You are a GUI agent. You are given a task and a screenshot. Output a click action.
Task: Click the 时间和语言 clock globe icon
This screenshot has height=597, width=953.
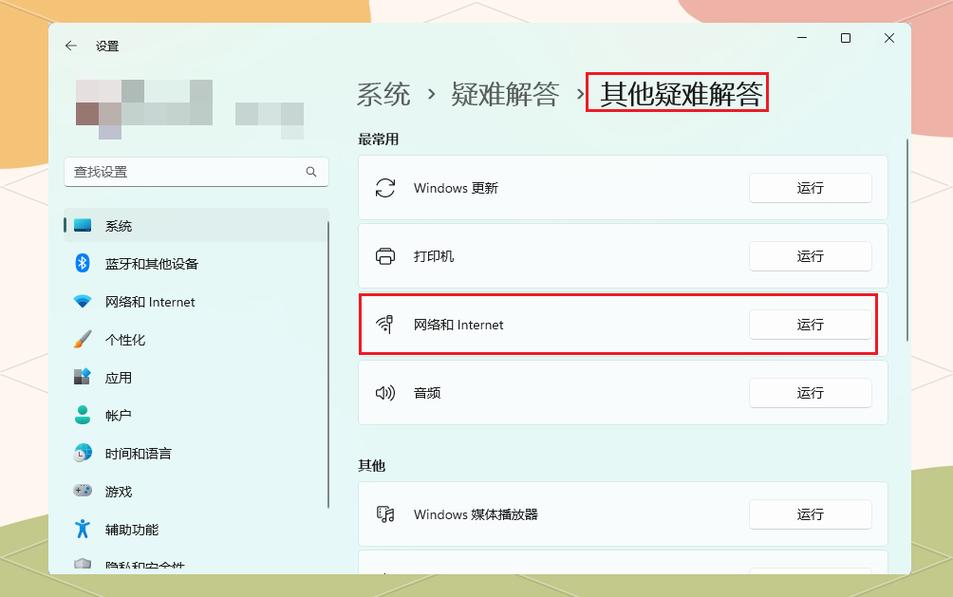click(83, 453)
